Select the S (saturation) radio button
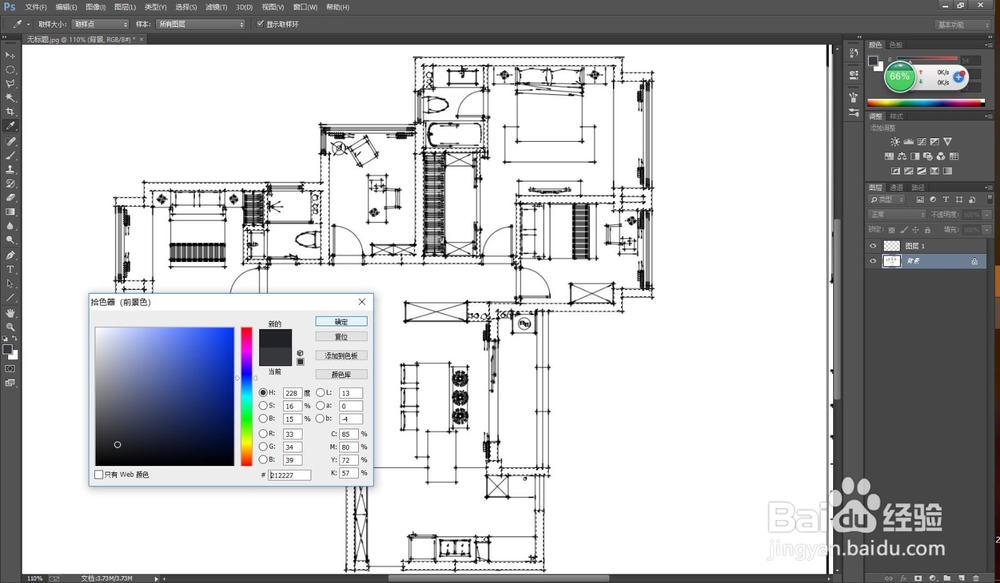Image resolution: width=1000 pixels, height=583 pixels. [x=263, y=406]
